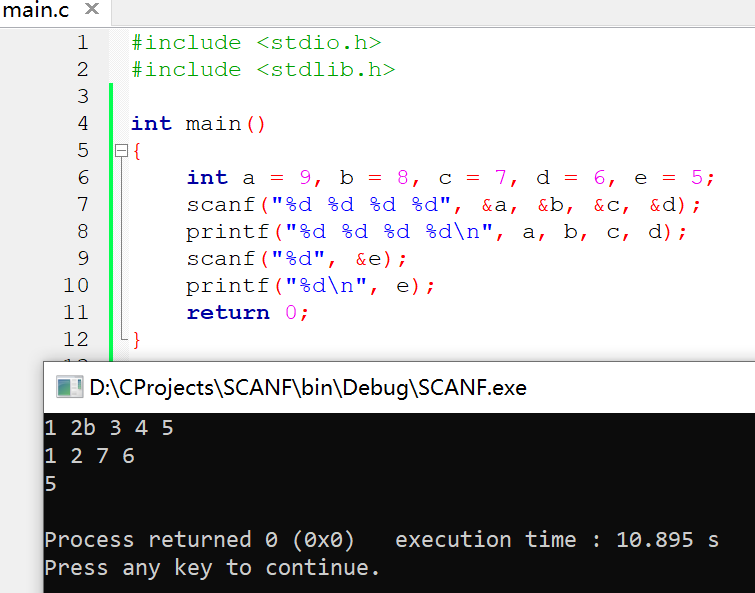Image resolution: width=755 pixels, height=593 pixels.
Task: Click line number 4 in gutter
Action: click(83, 124)
